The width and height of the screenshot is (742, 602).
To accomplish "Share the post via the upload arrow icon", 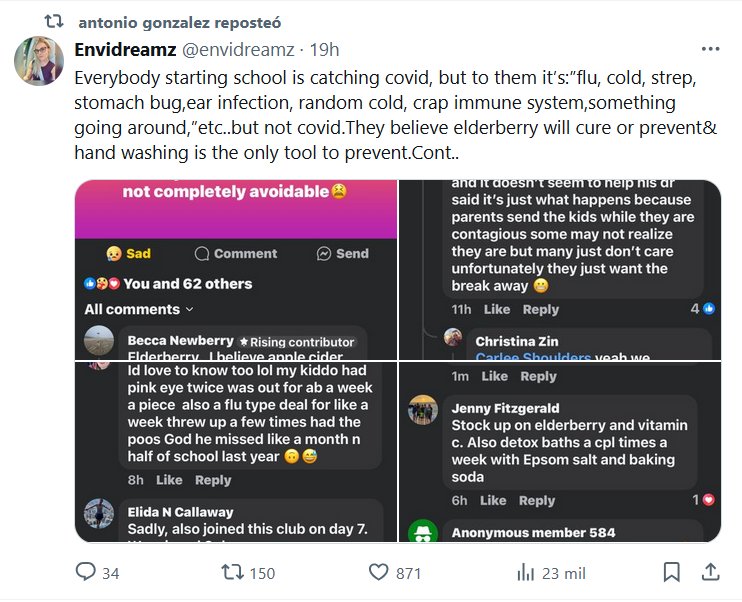I will click(x=710, y=572).
